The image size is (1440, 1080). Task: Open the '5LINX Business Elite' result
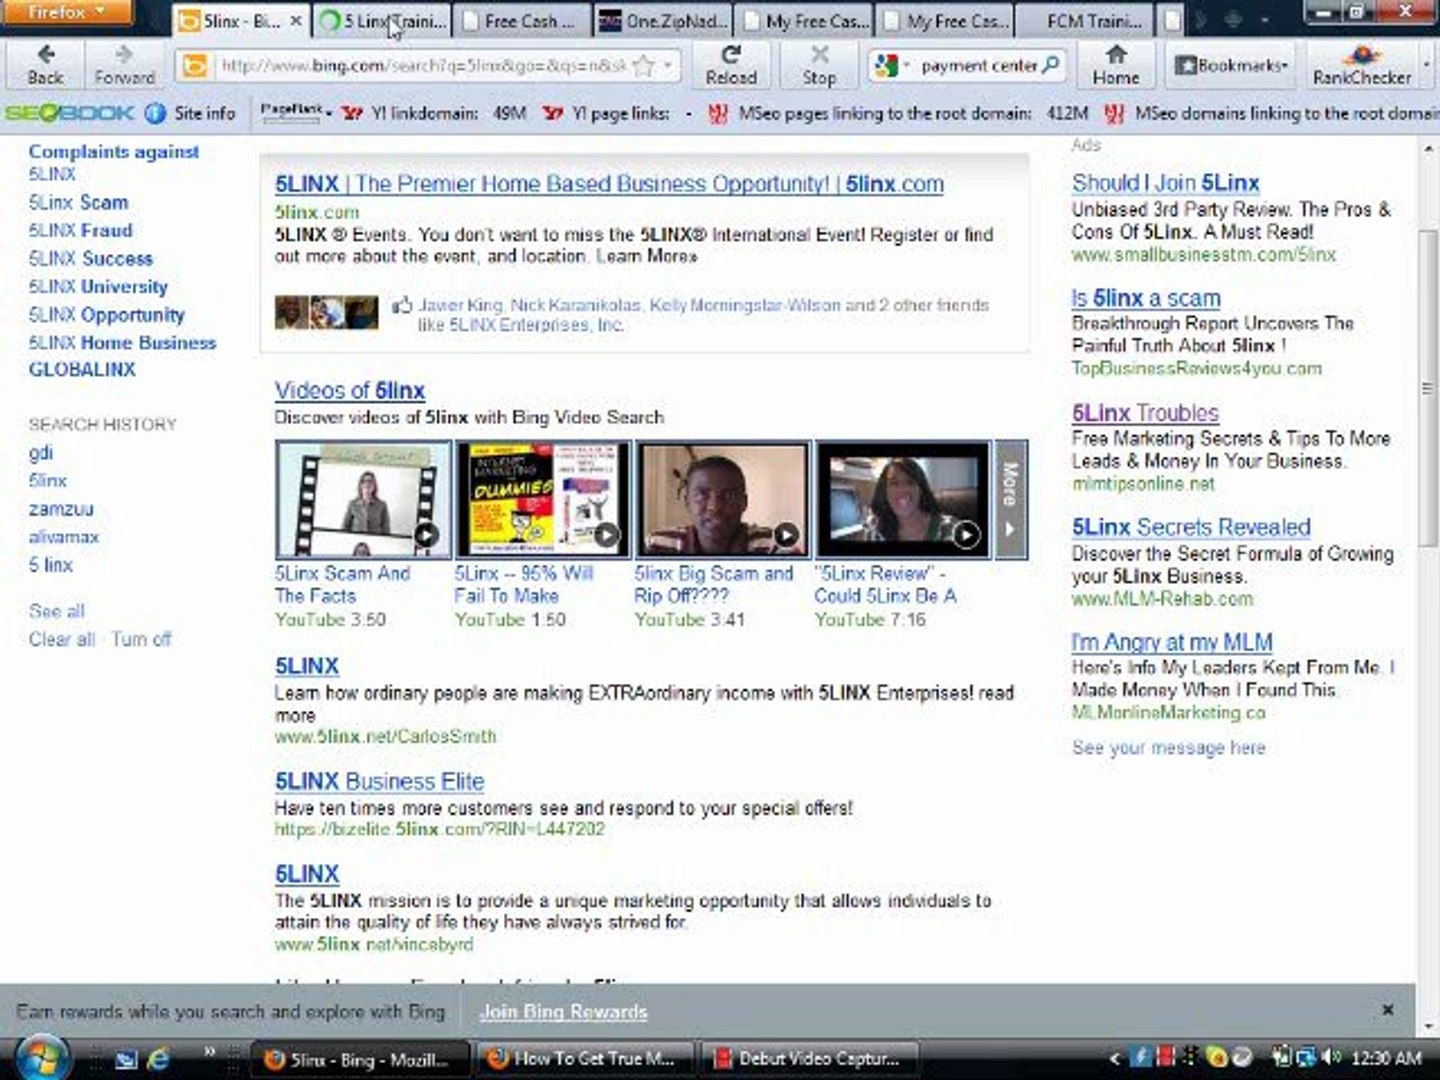tap(379, 782)
